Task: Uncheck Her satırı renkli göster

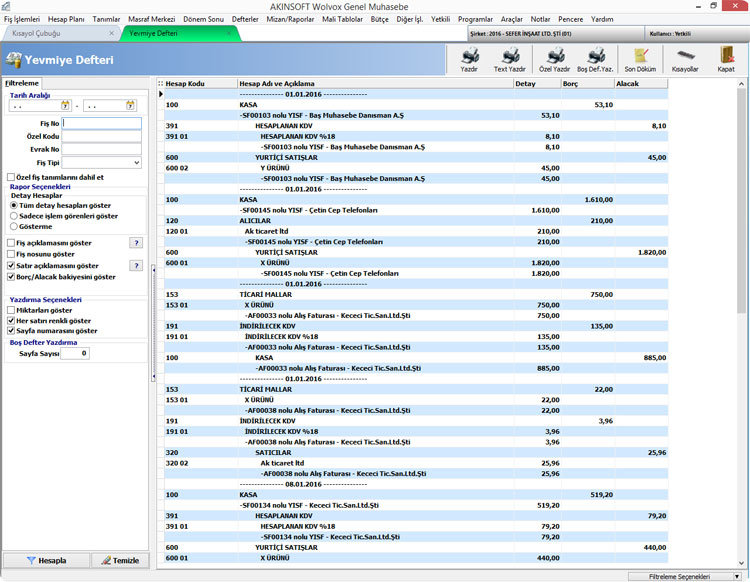Action: pyautogui.click(x=11, y=321)
